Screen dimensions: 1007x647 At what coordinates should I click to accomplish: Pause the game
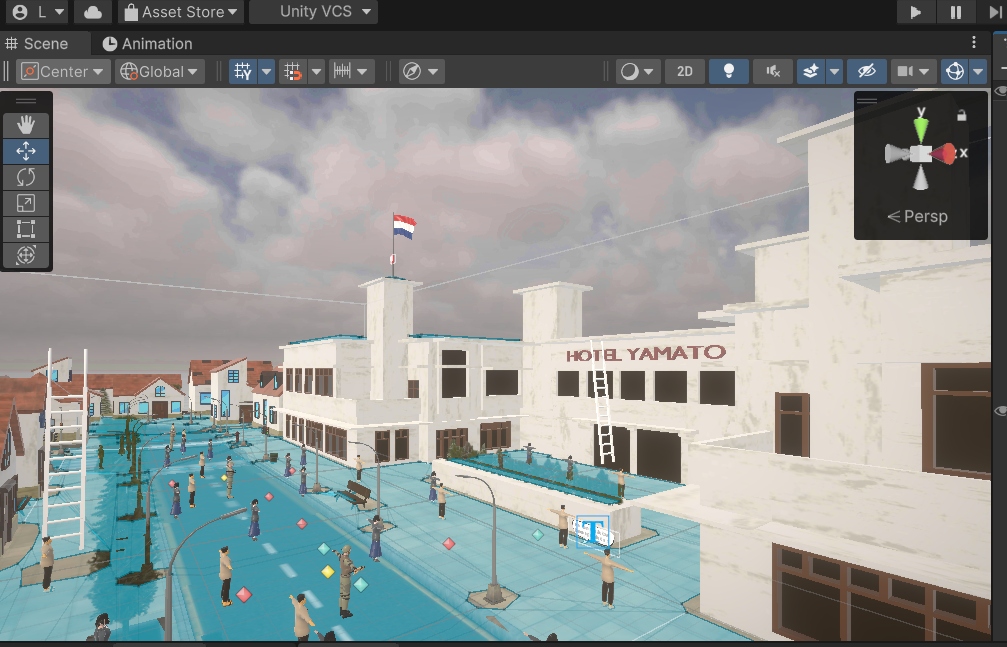click(x=956, y=12)
